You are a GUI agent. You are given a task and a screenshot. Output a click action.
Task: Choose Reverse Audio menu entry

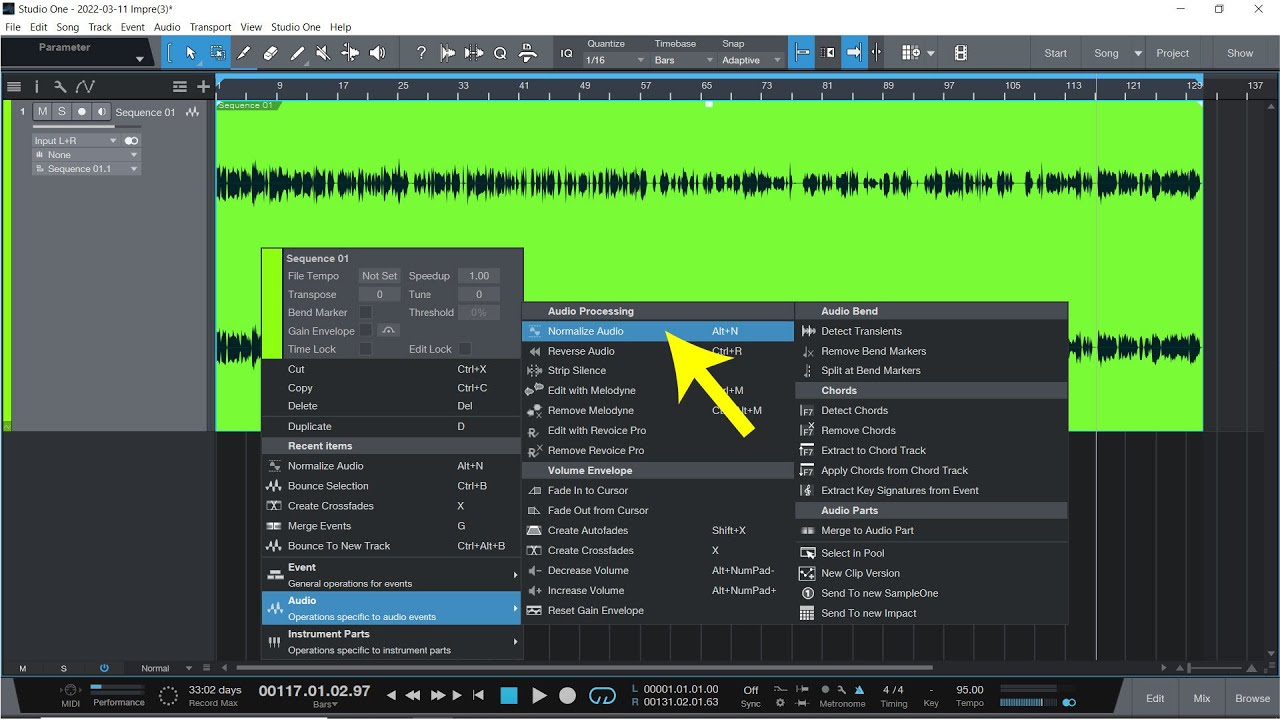click(657, 351)
